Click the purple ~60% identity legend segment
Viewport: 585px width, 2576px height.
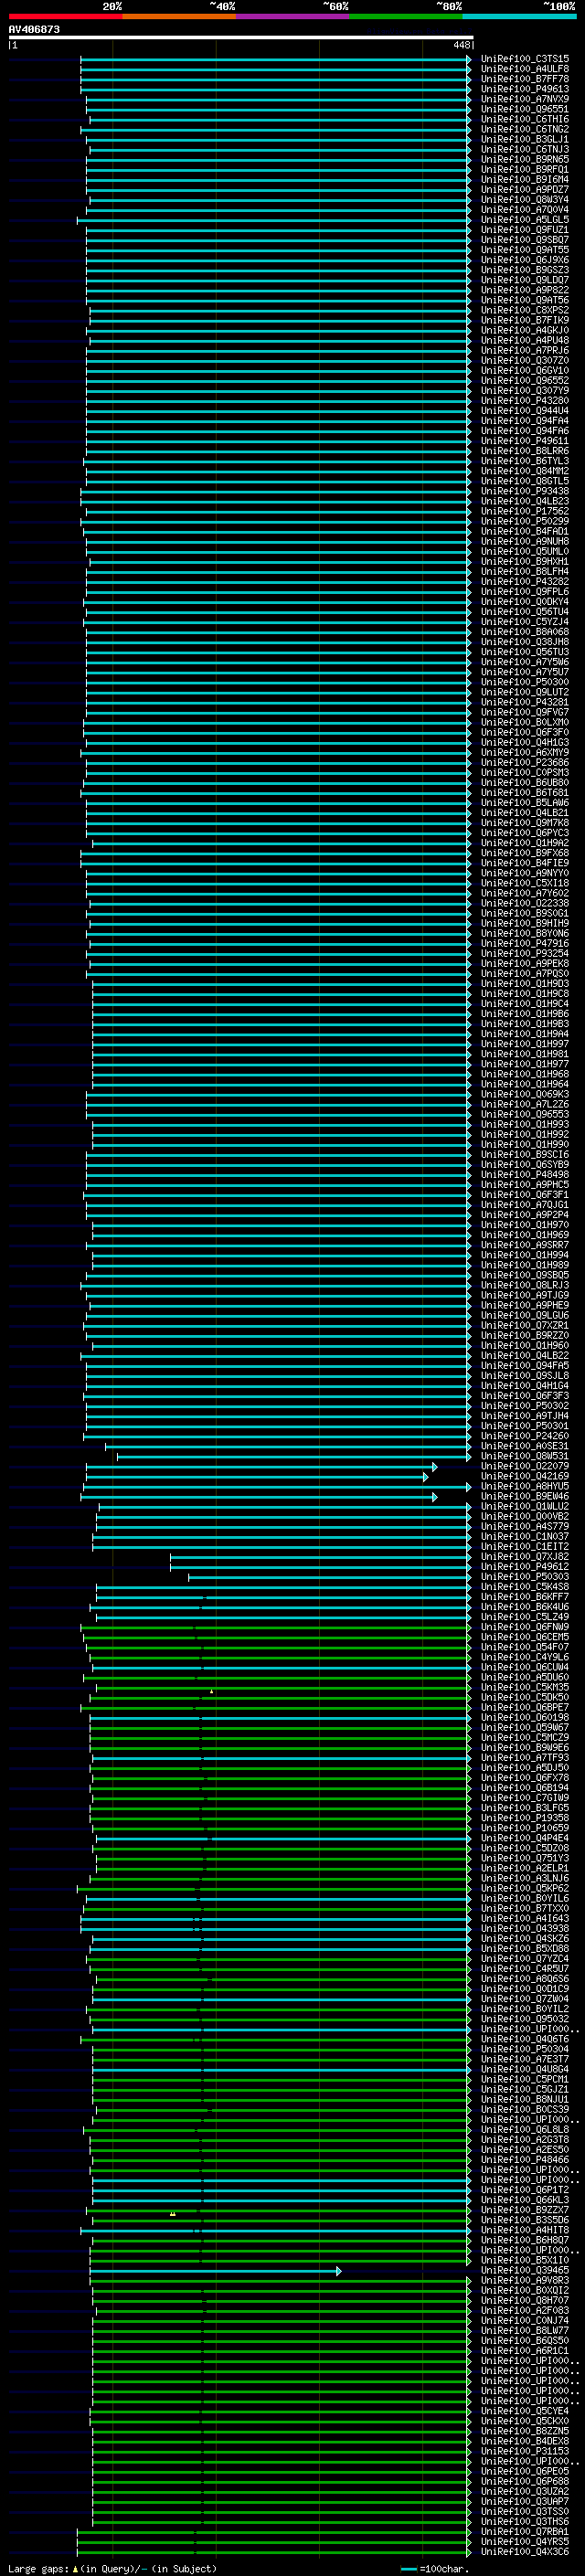(293, 16)
